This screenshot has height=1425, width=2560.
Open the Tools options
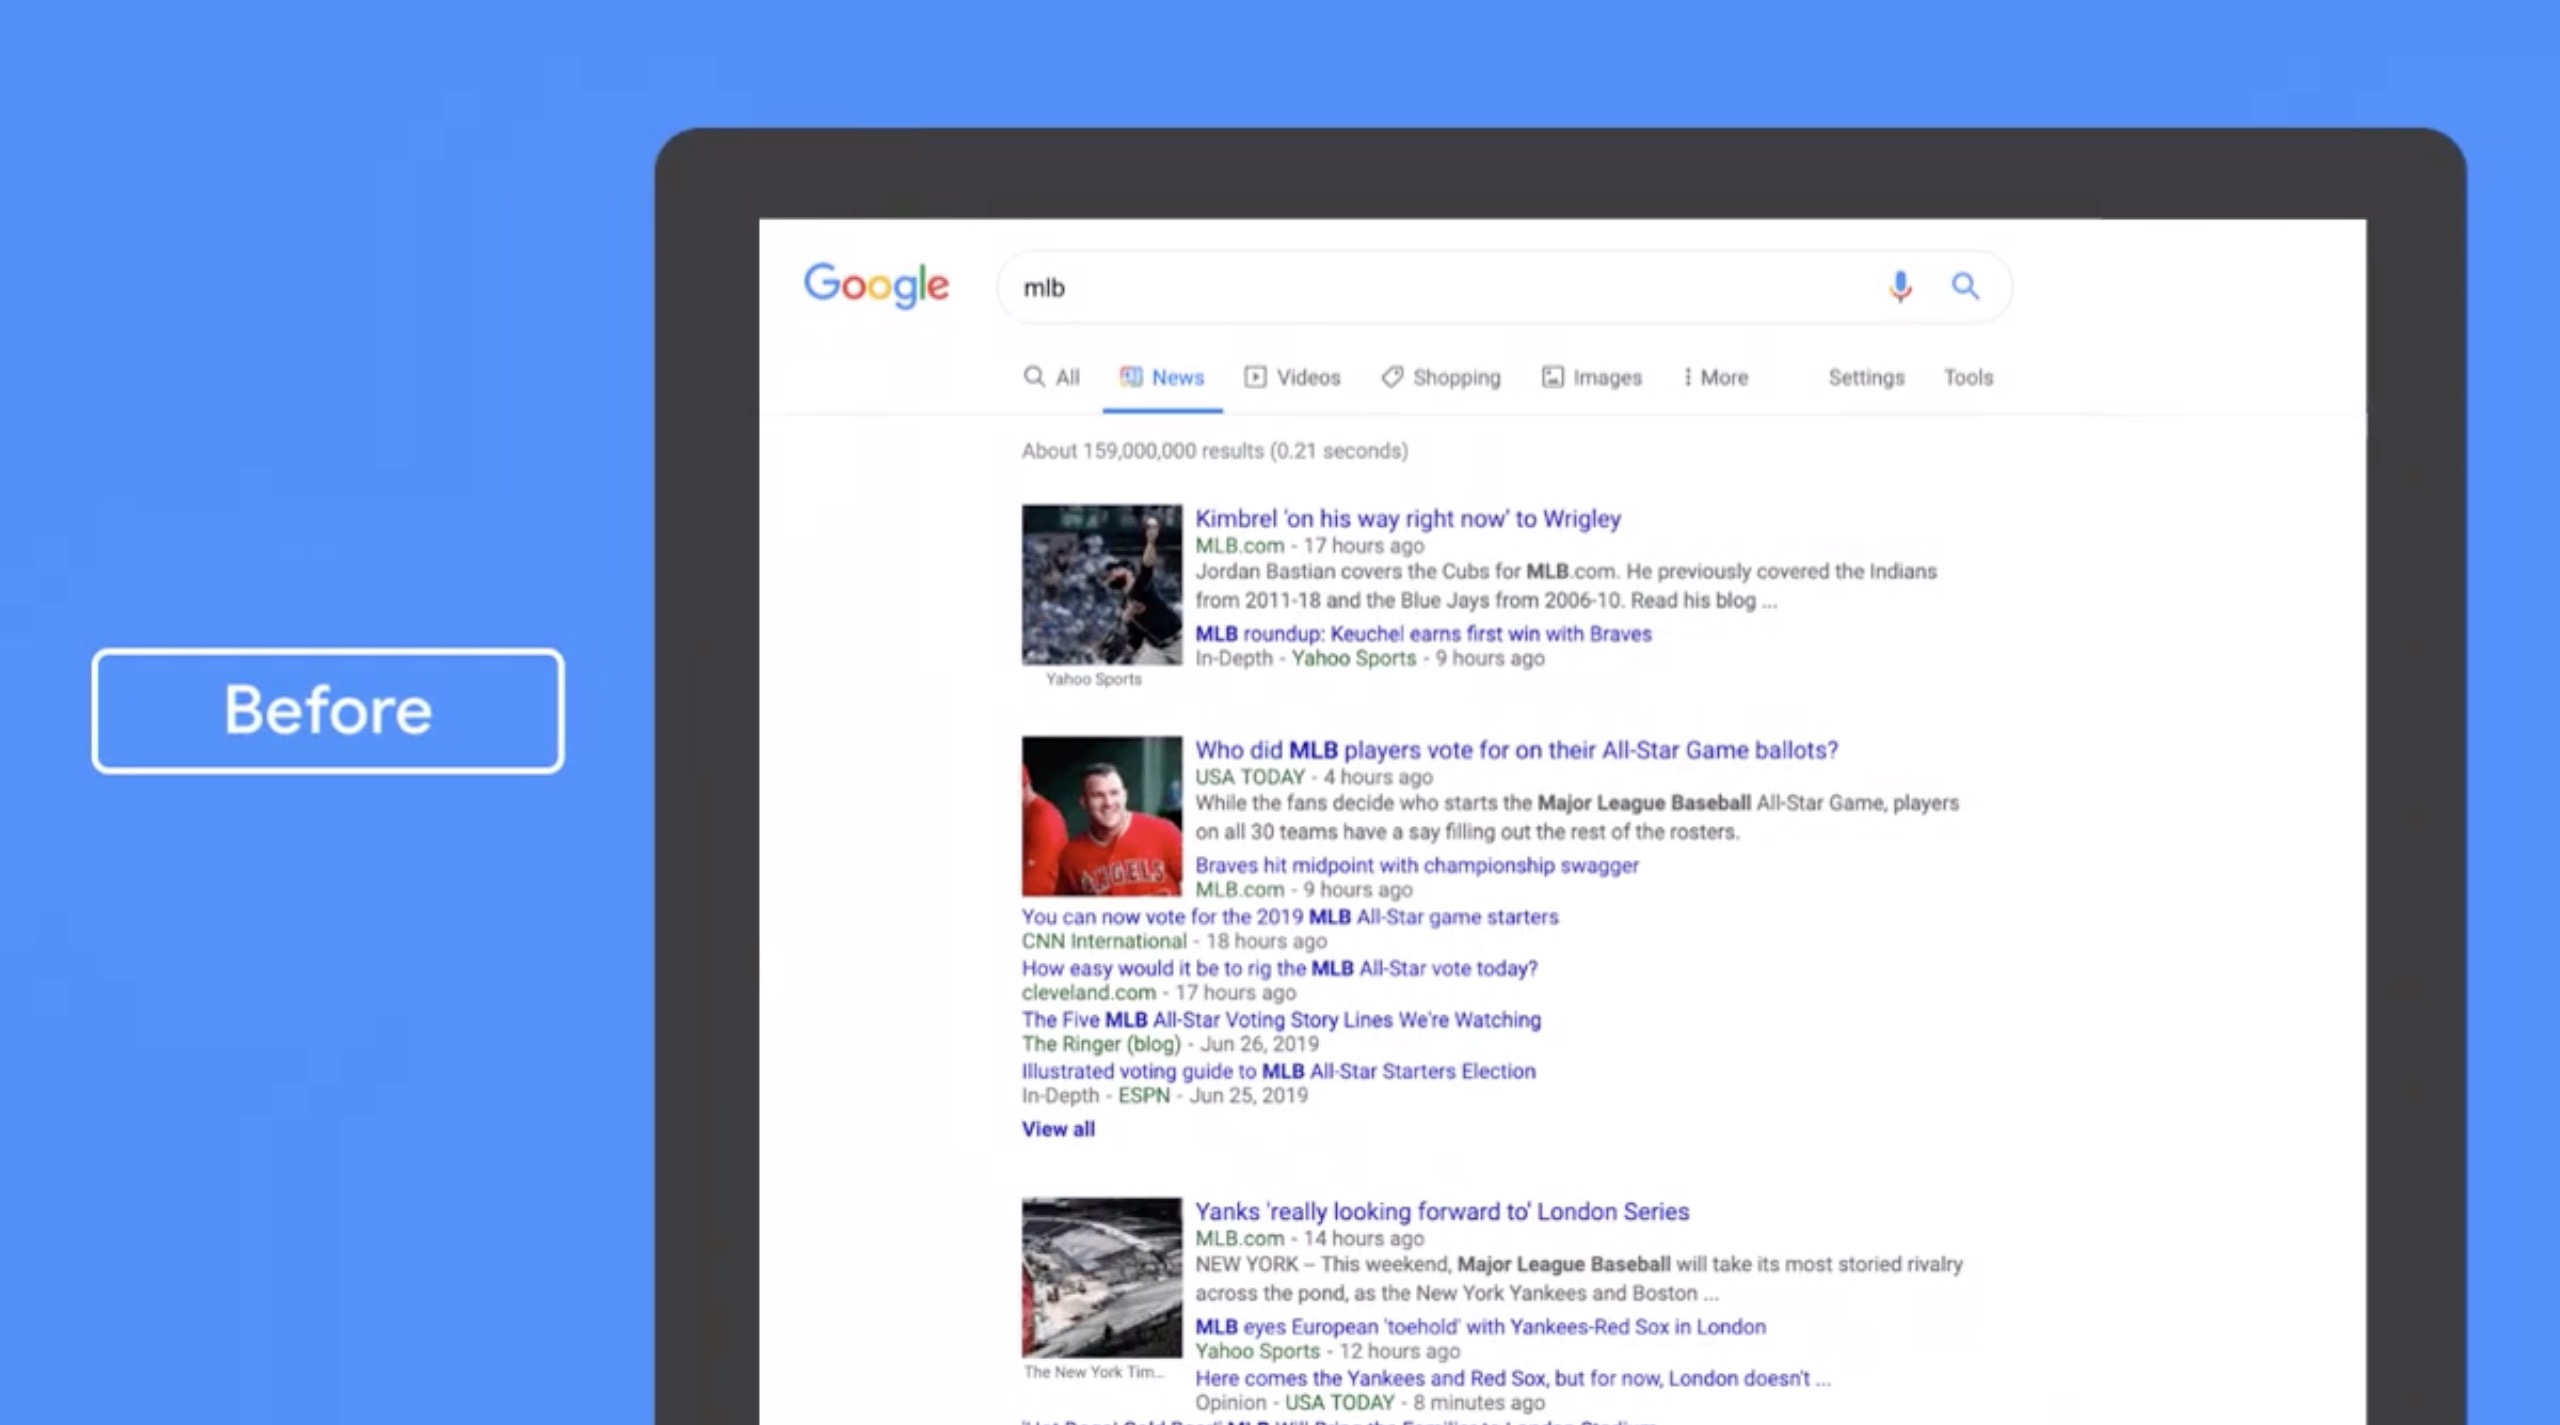point(1967,377)
